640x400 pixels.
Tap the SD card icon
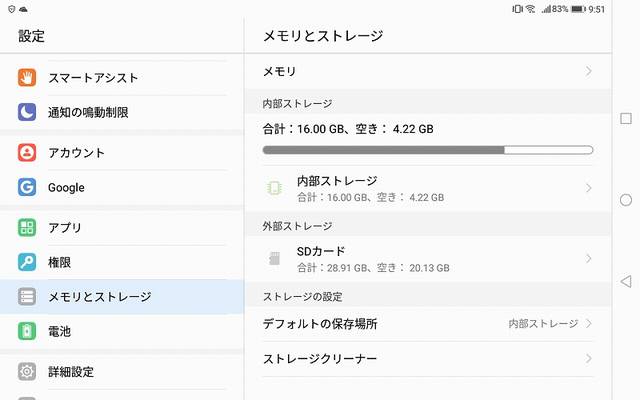pyautogui.click(x=274, y=259)
